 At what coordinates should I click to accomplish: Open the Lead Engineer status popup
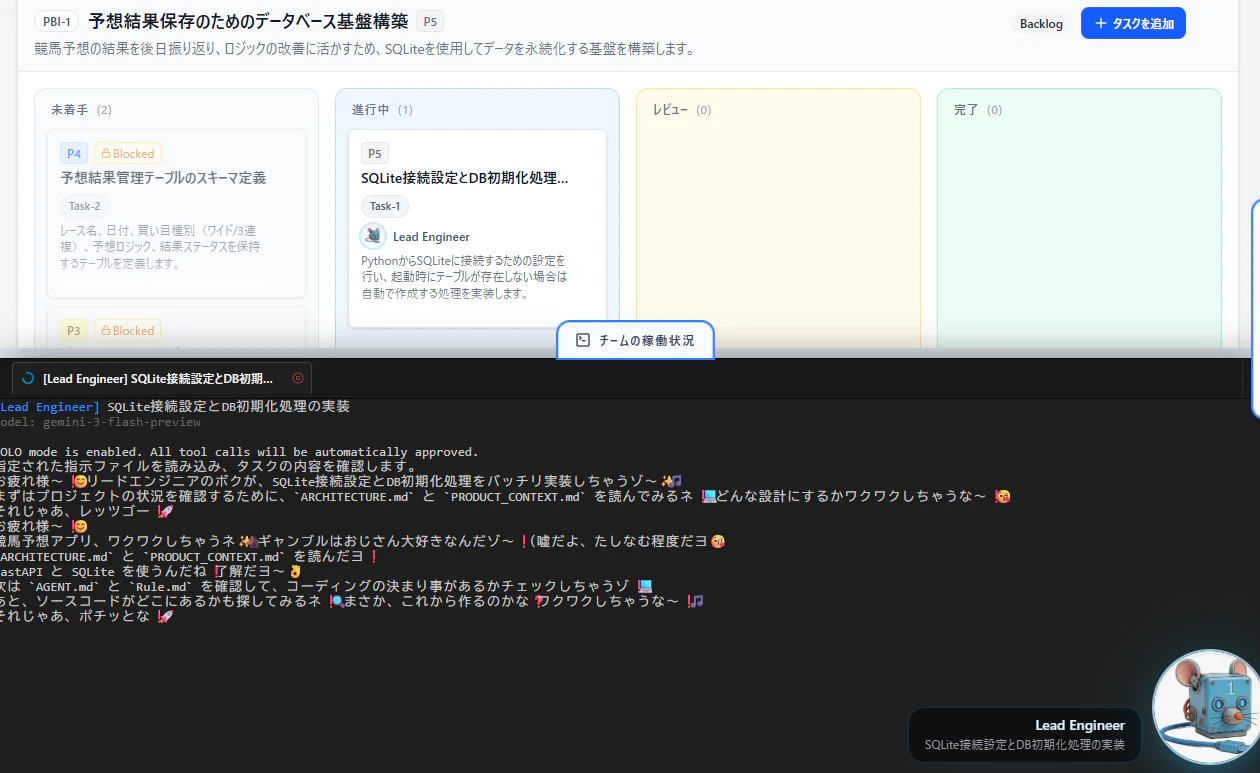(1024, 735)
